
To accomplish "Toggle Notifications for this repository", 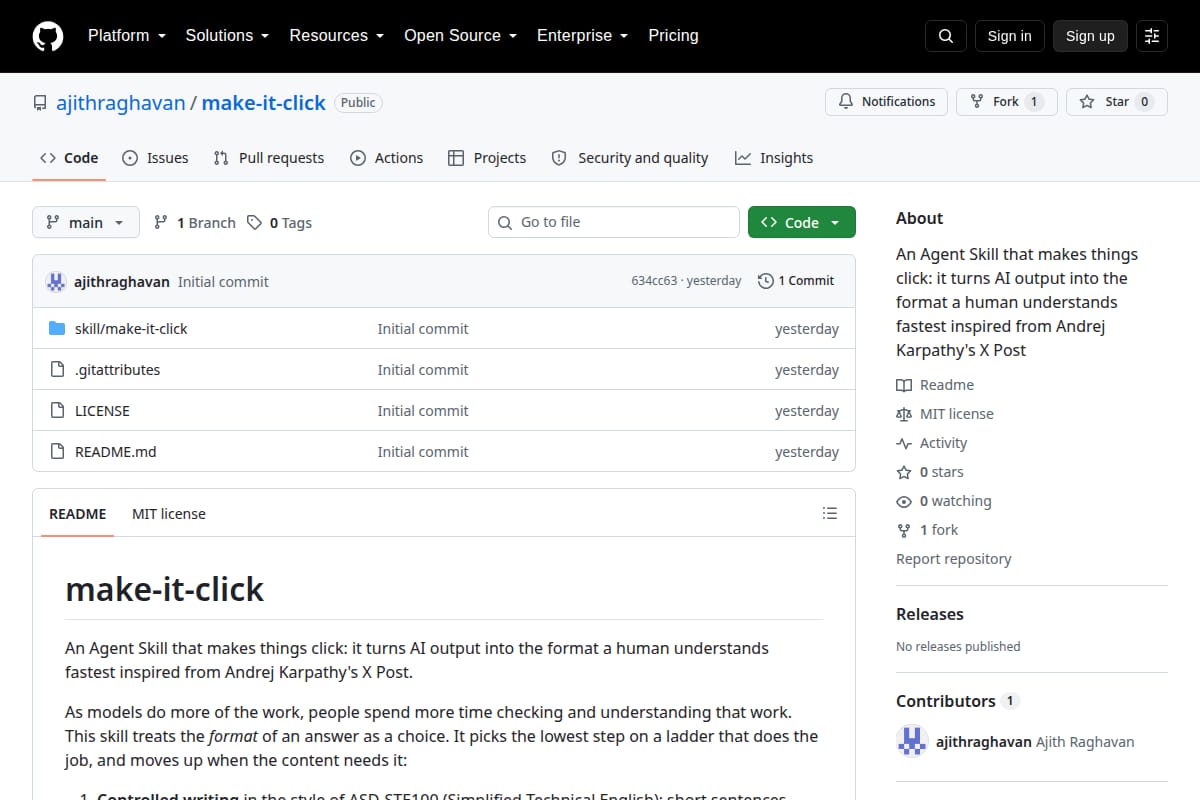I will coord(886,102).
